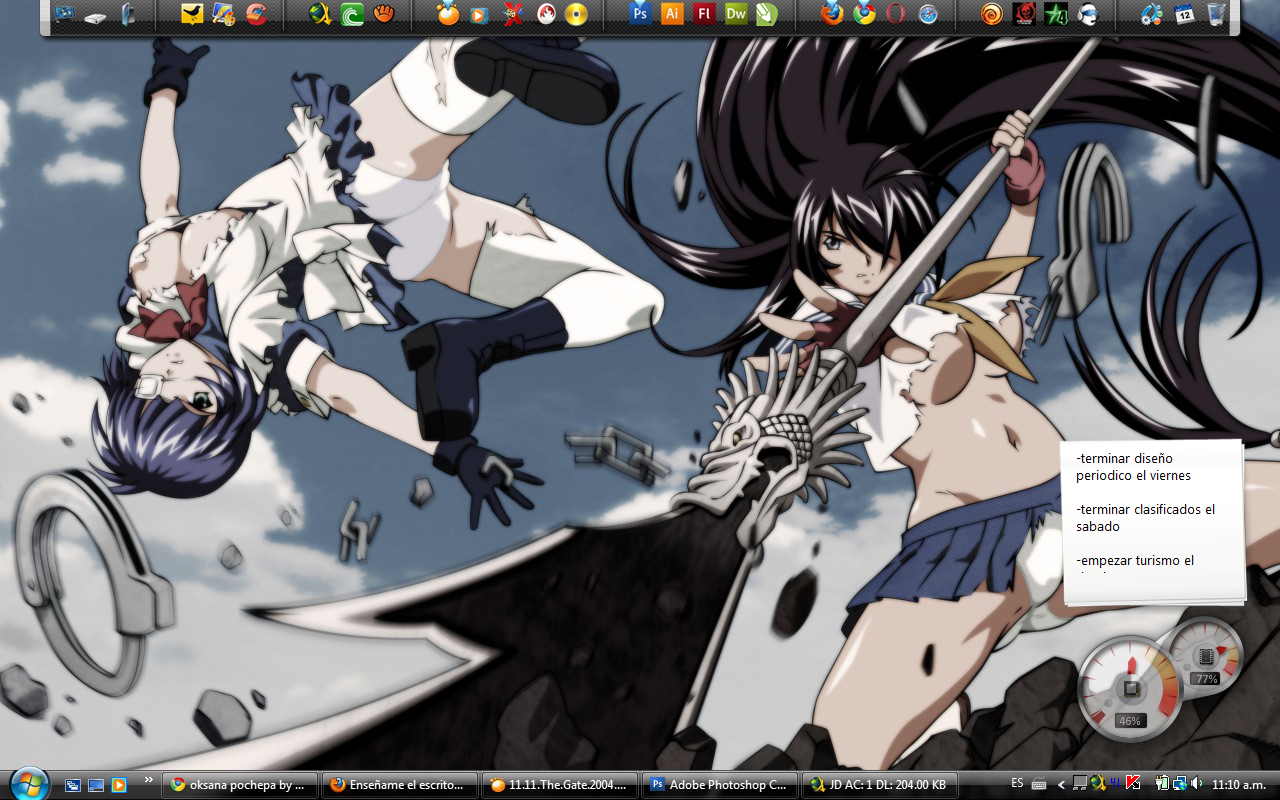Screen dimensions: 1280x800
Task: Click the red antivirus icon in the tray
Action: 1133,784
